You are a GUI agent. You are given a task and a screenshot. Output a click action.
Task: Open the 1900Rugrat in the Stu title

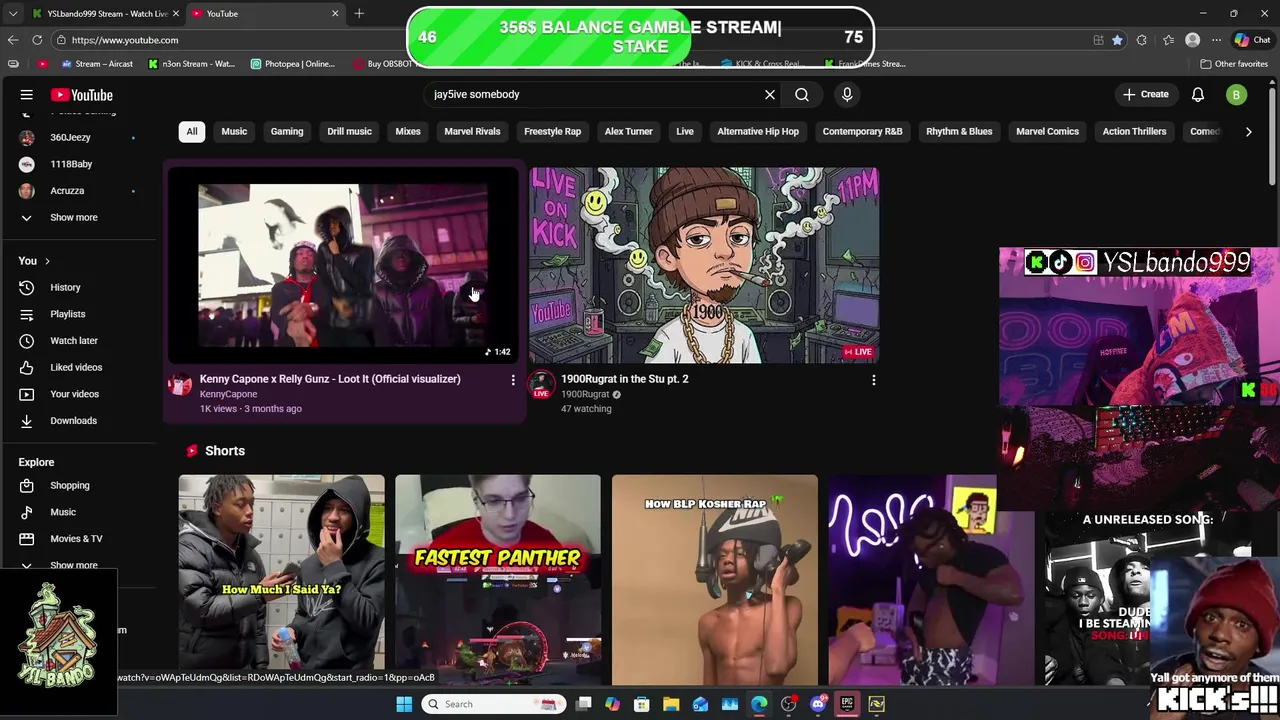[x=625, y=379]
